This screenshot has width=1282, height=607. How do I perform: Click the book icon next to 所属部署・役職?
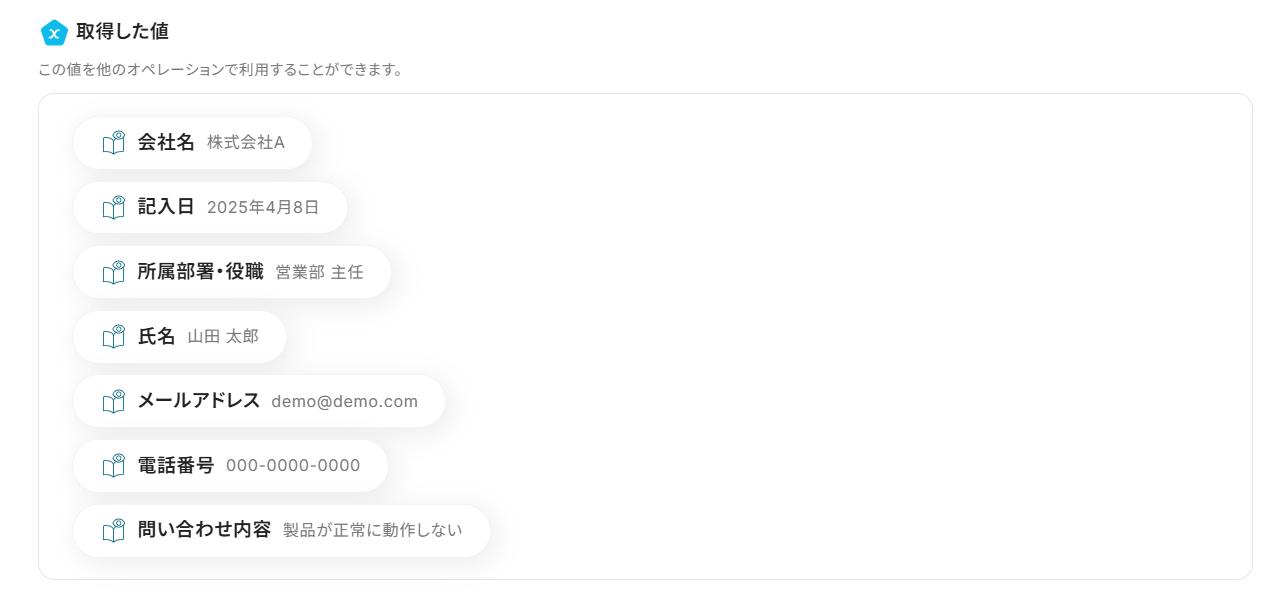[114, 272]
